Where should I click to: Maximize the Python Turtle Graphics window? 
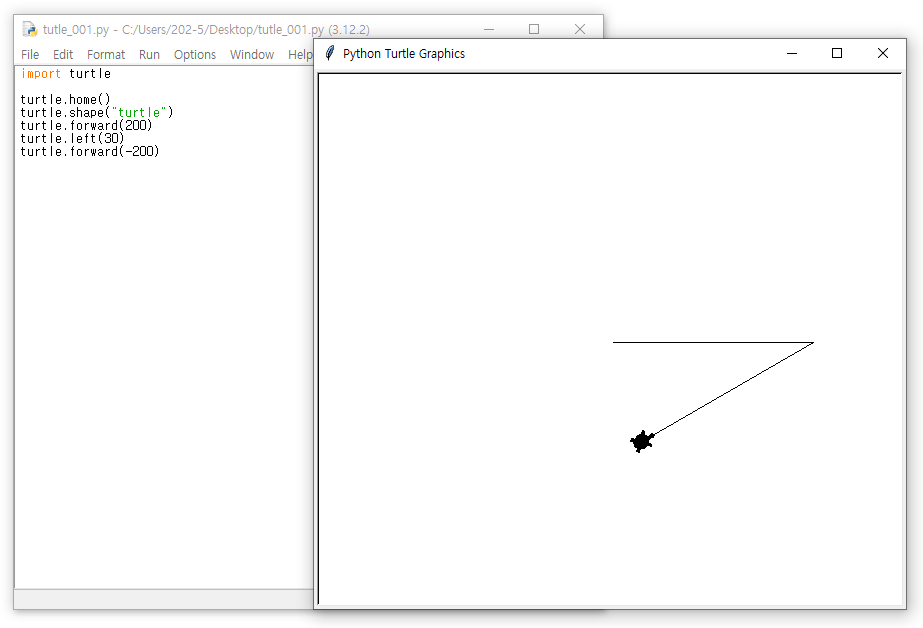[836, 54]
